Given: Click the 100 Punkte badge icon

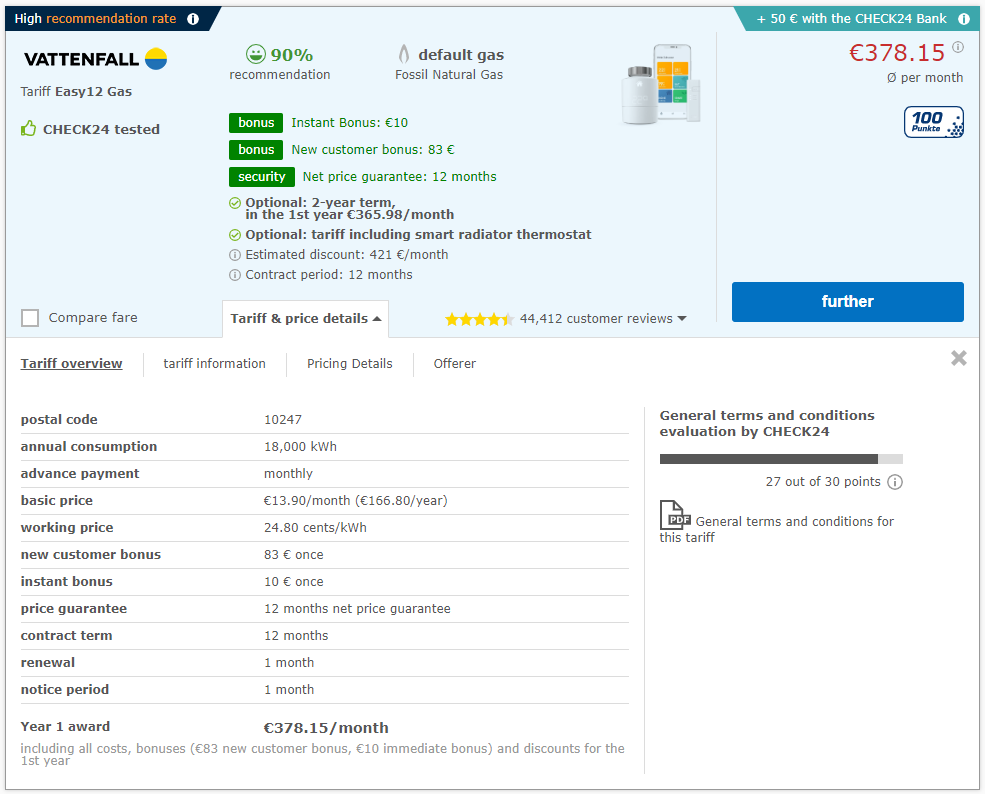Looking at the screenshot, I should point(934,122).
